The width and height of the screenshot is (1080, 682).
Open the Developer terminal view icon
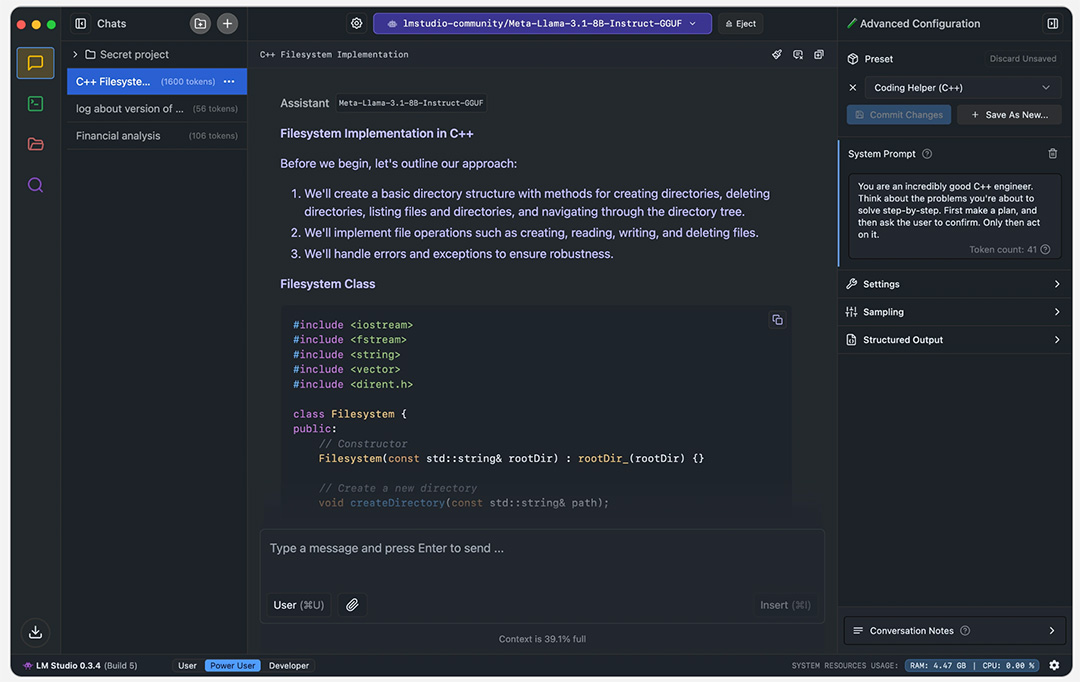pos(35,104)
